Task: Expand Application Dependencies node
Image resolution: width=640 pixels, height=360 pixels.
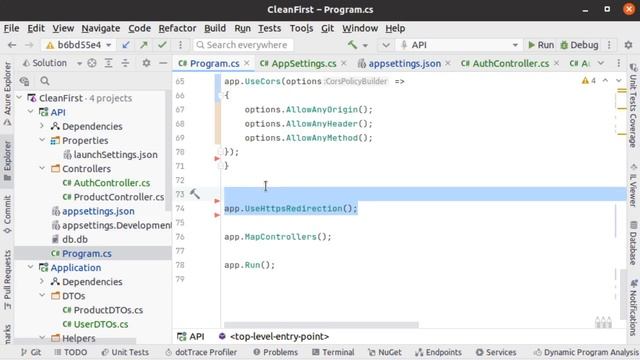Action: point(42,282)
